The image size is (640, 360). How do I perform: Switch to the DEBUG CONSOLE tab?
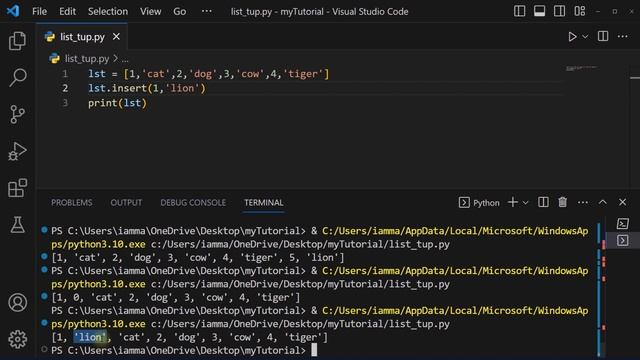pyautogui.click(x=193, y=202)
